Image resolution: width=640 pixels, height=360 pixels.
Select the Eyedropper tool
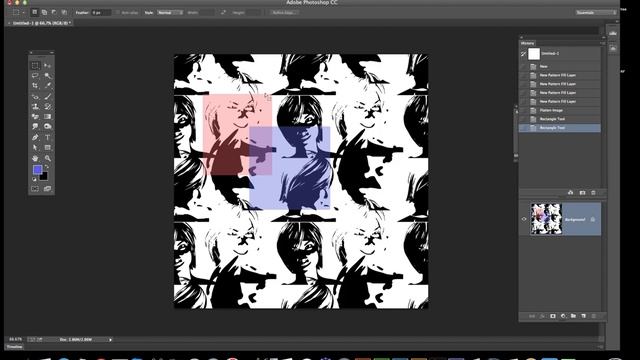pyautogui.click(x=48, y=86)
